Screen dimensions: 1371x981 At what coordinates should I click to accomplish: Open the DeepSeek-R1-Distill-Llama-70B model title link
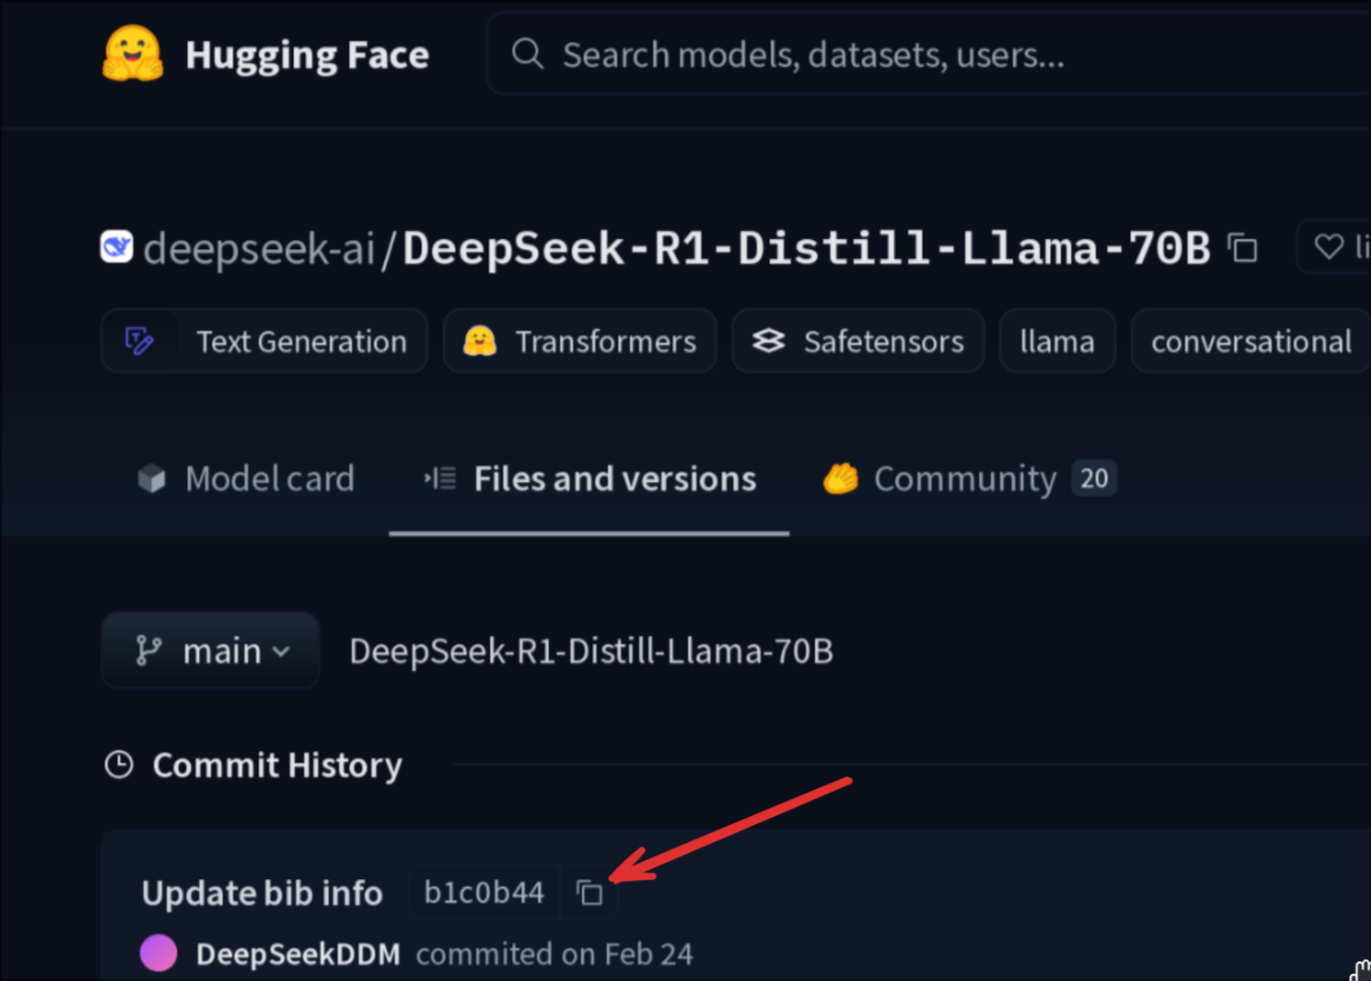806,248
